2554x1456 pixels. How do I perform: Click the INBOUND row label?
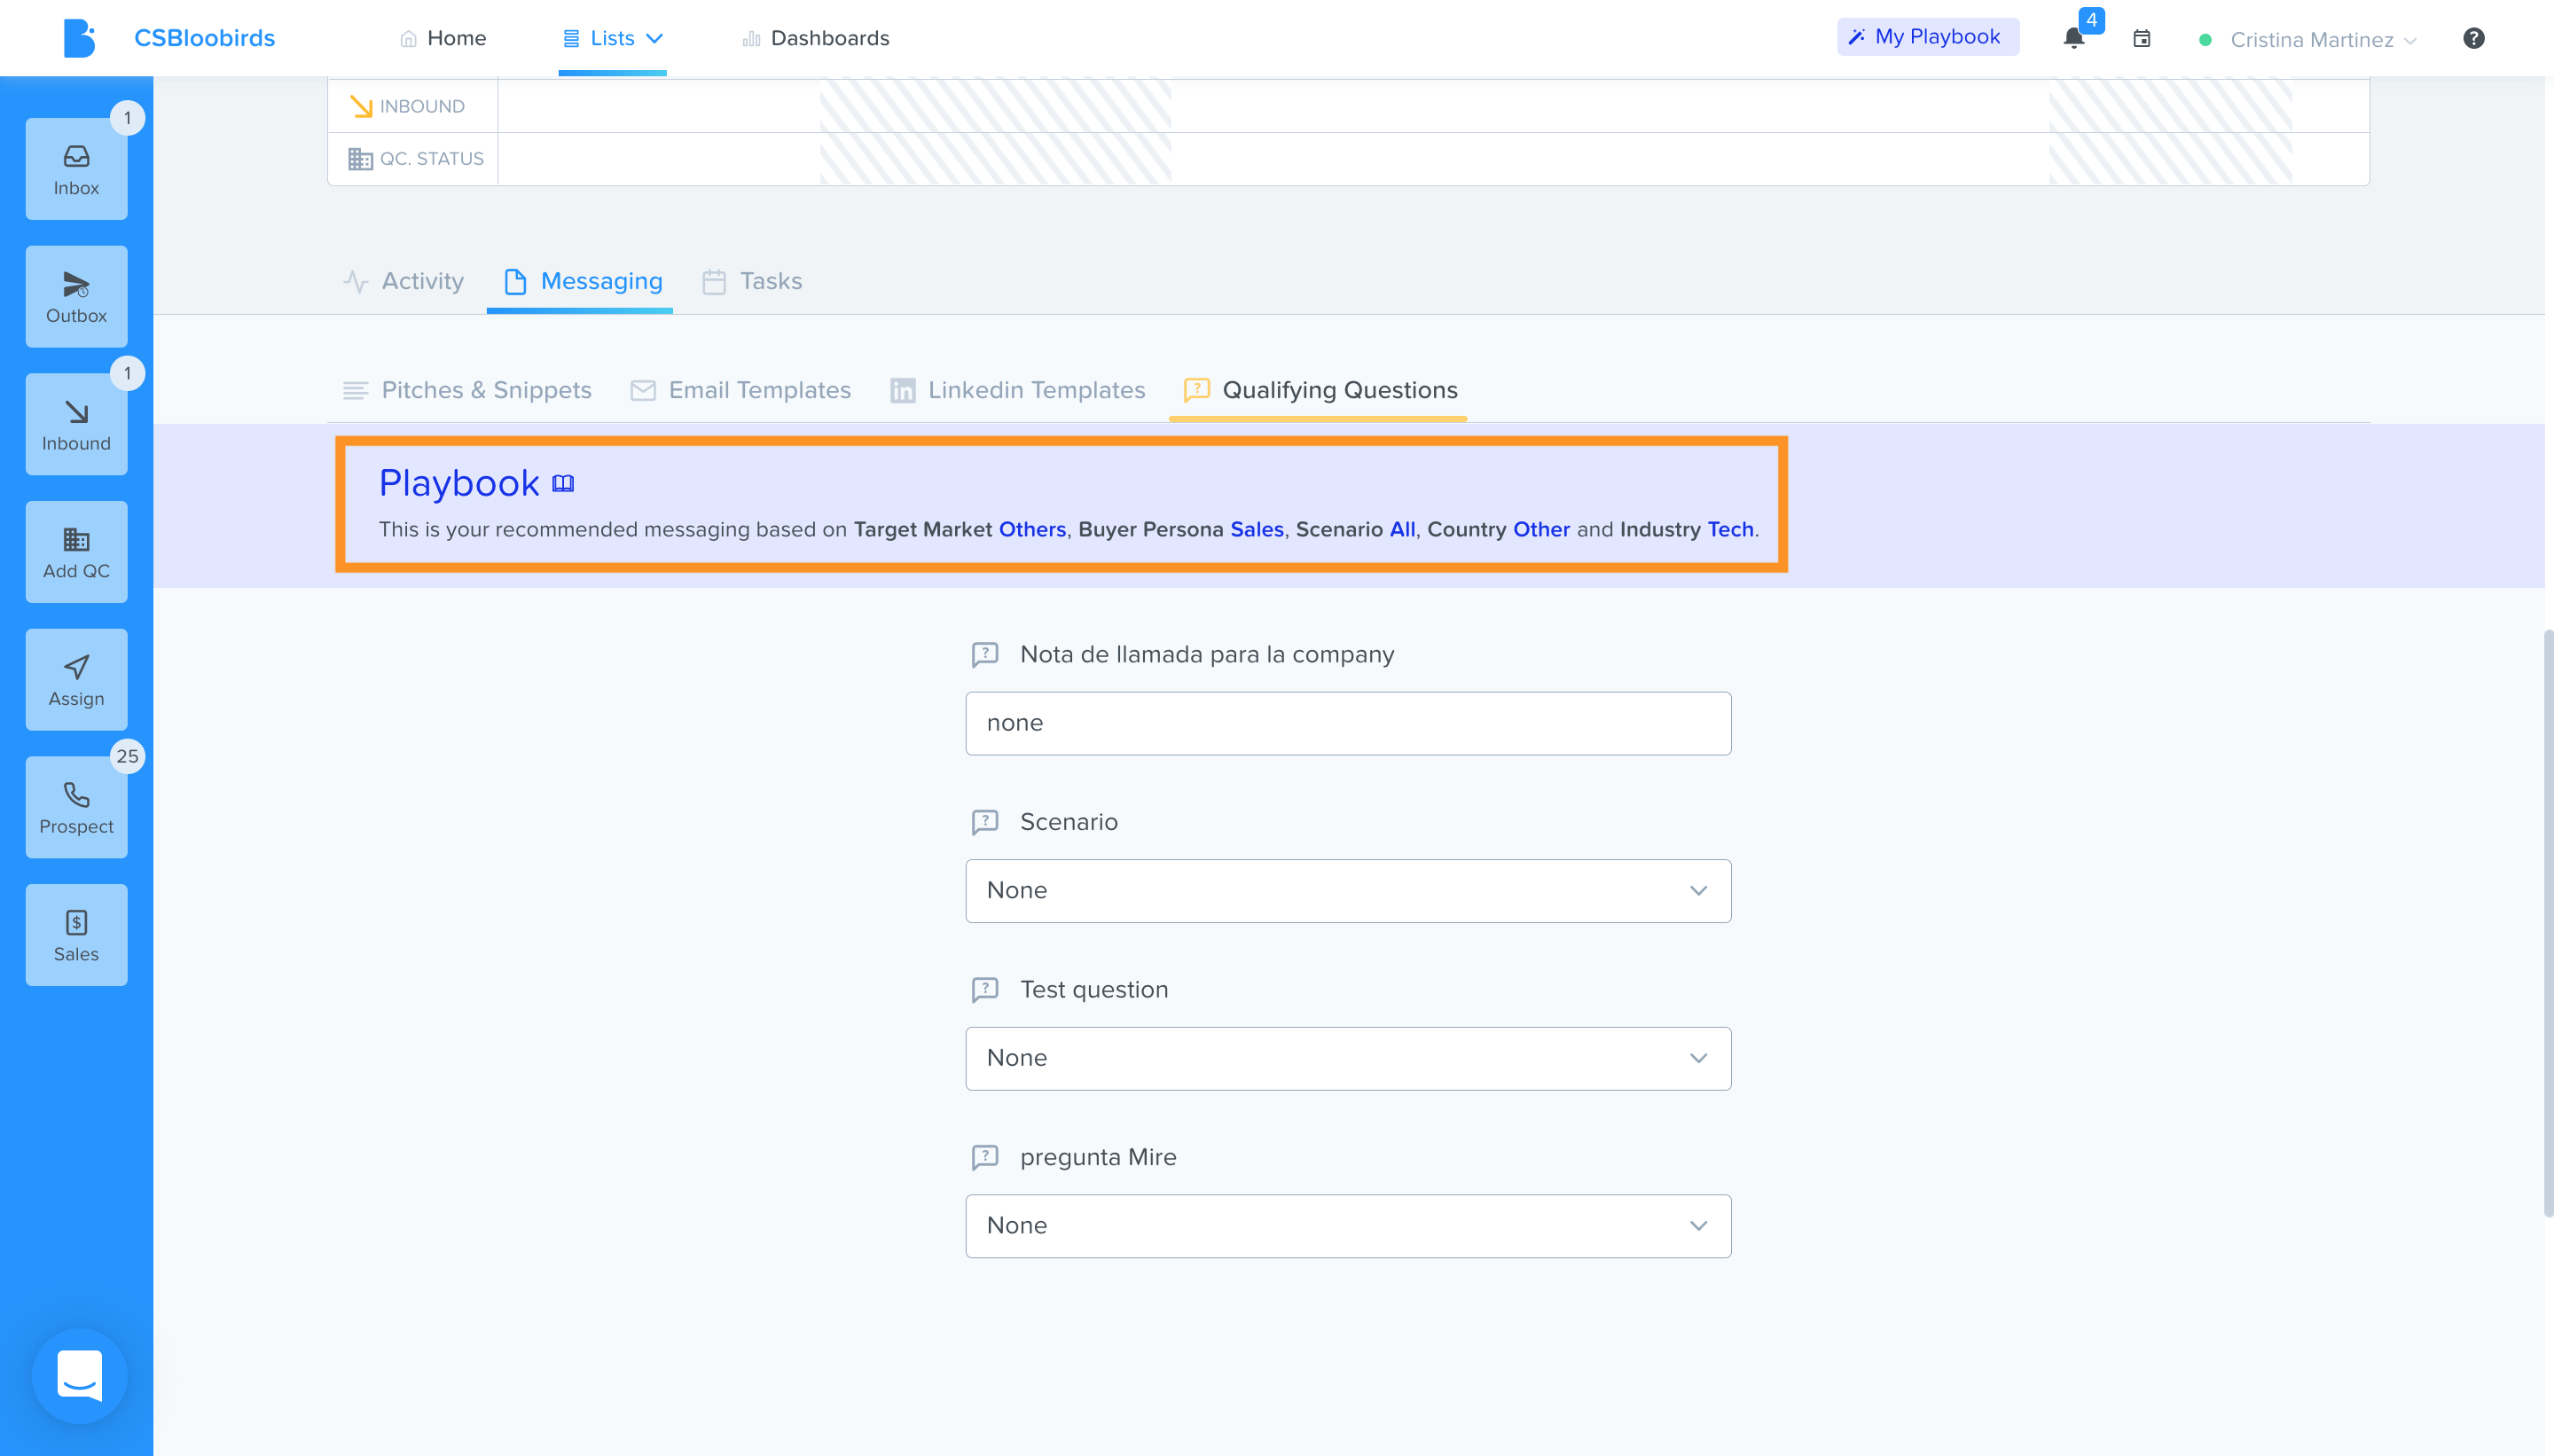click(x=422, y=106)
